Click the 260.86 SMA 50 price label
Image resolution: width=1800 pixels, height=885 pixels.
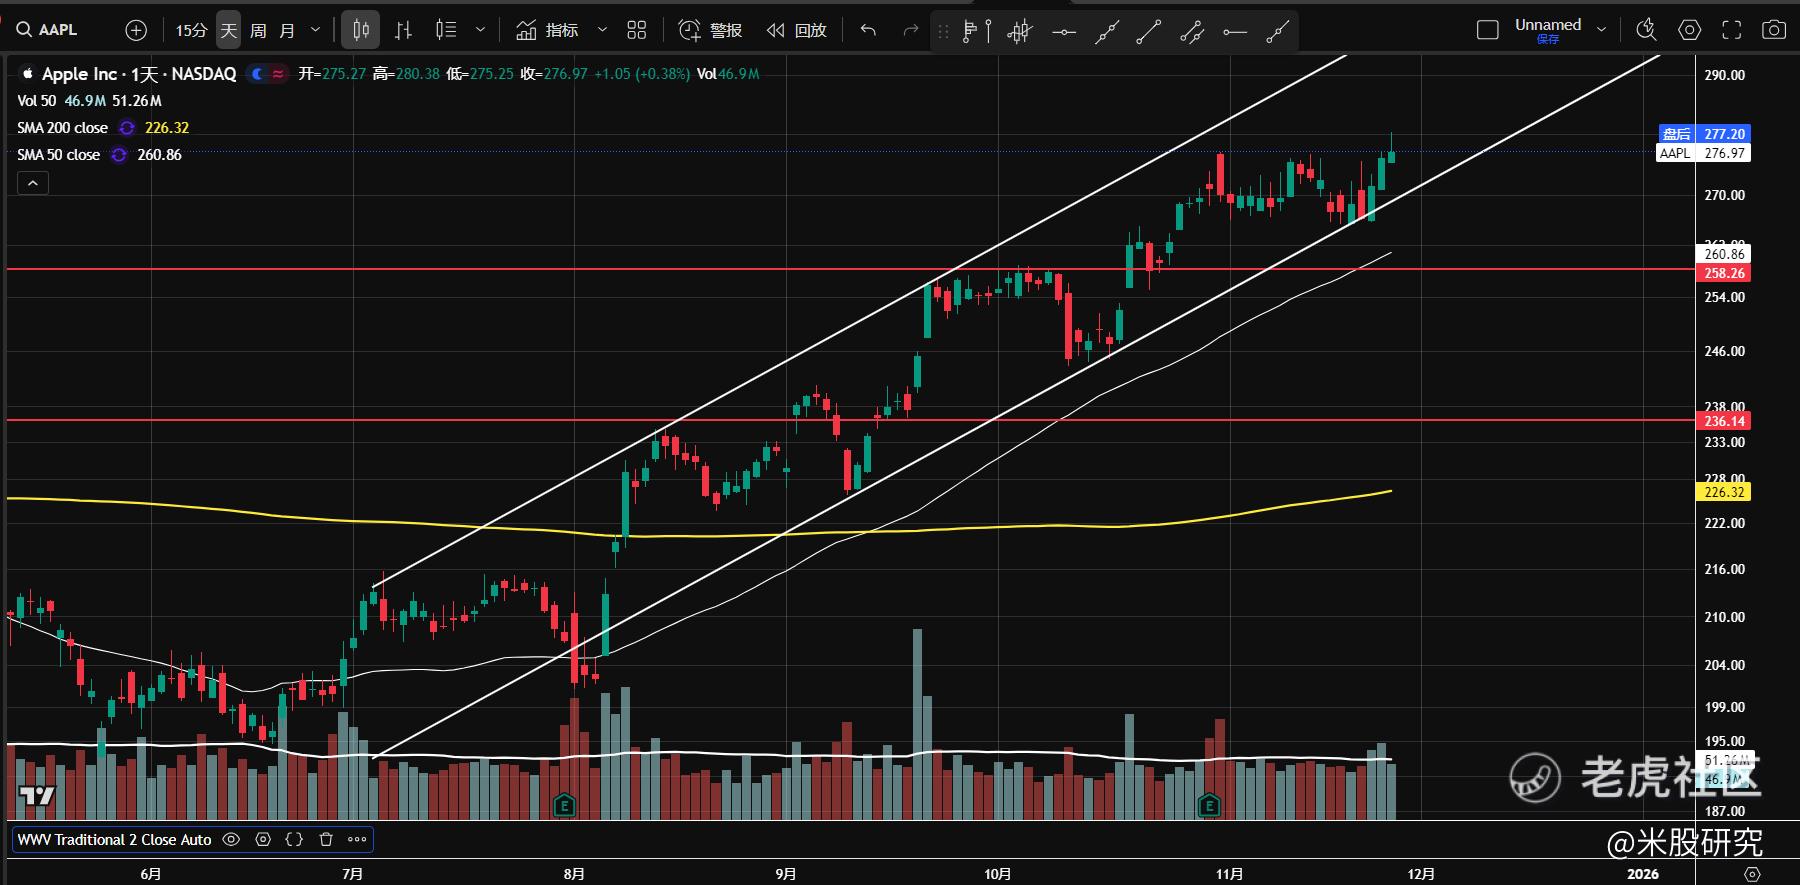click(1724, 254)
